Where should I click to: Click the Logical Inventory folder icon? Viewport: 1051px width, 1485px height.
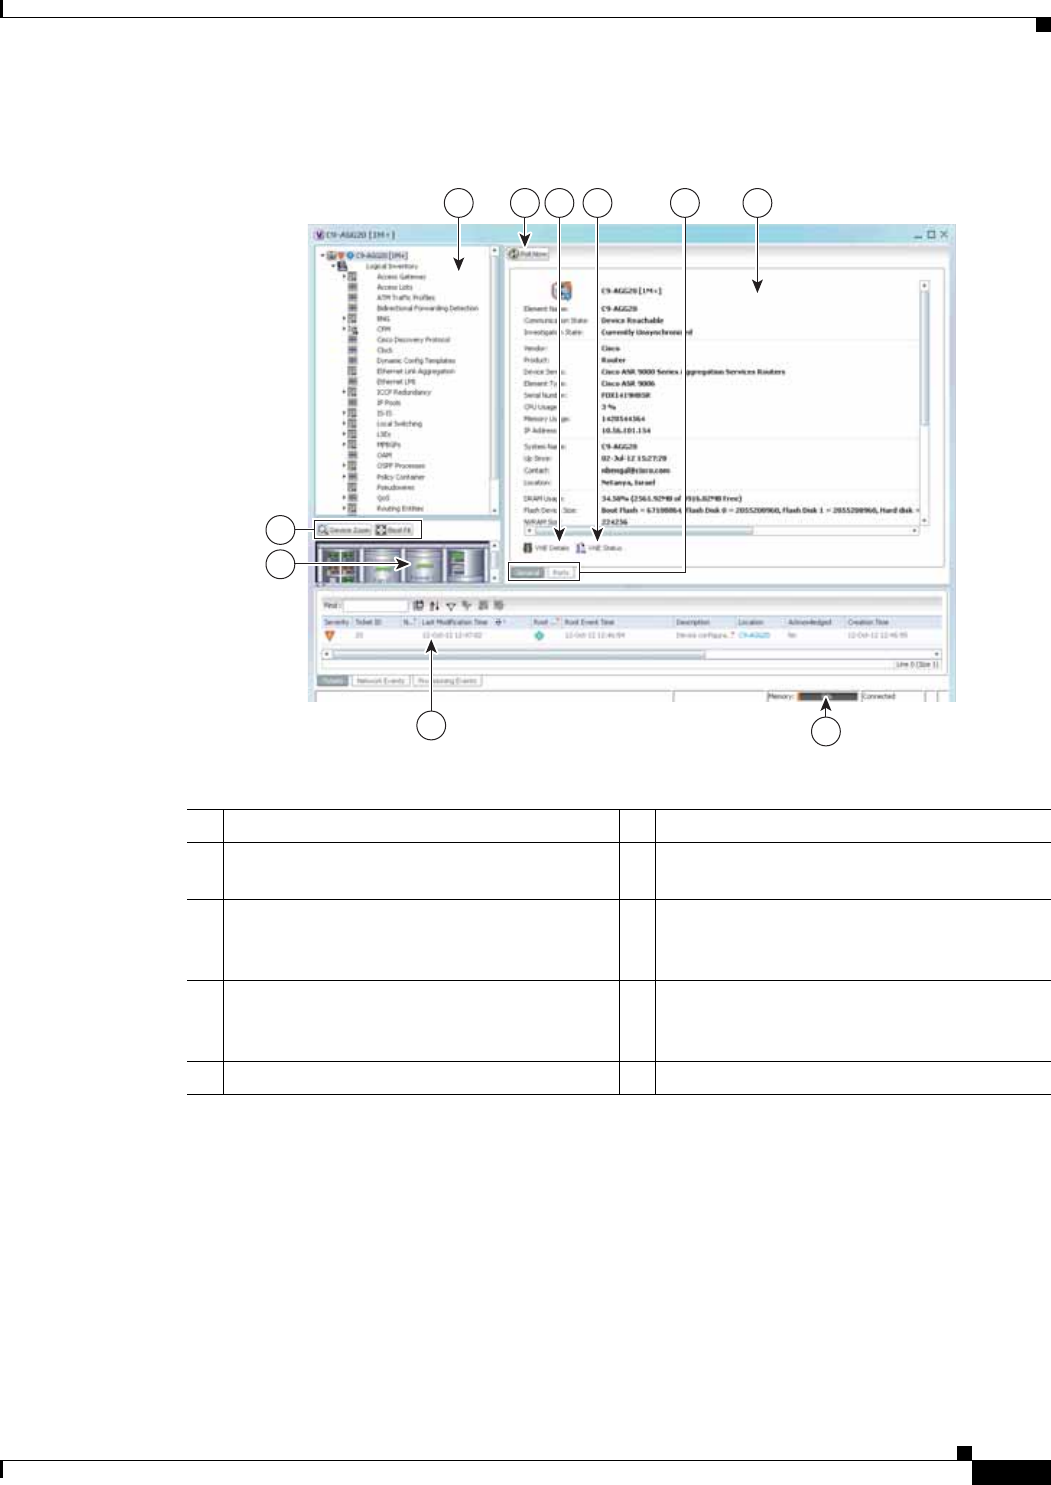pos(341,266)
